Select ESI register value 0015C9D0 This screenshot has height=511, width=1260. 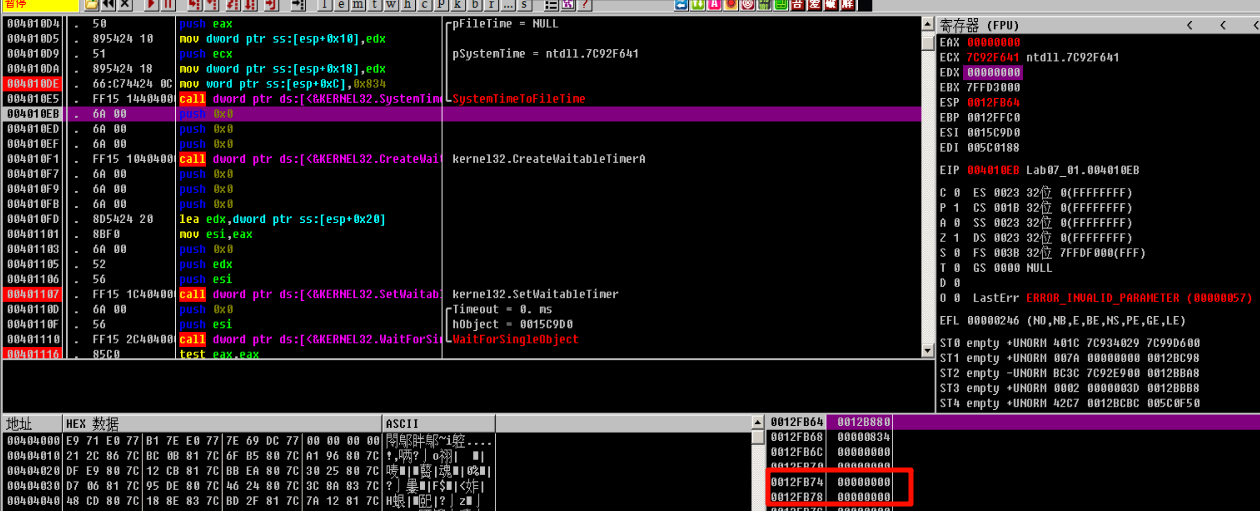993,132
